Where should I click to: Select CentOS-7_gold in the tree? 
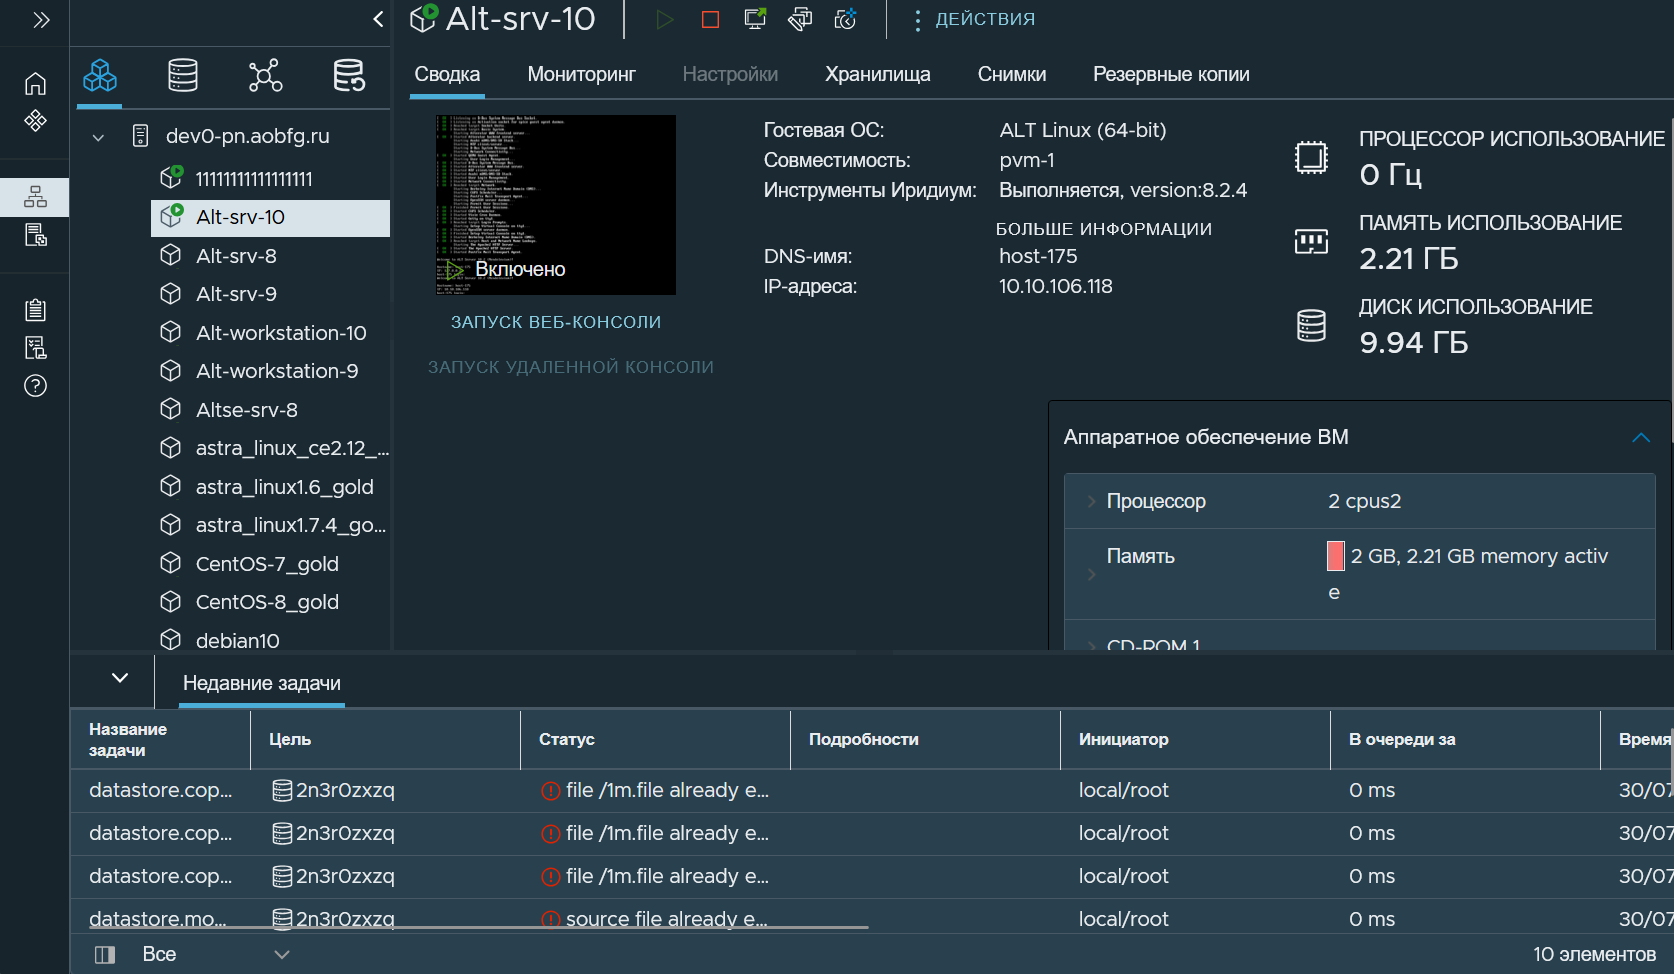point(267,564)
